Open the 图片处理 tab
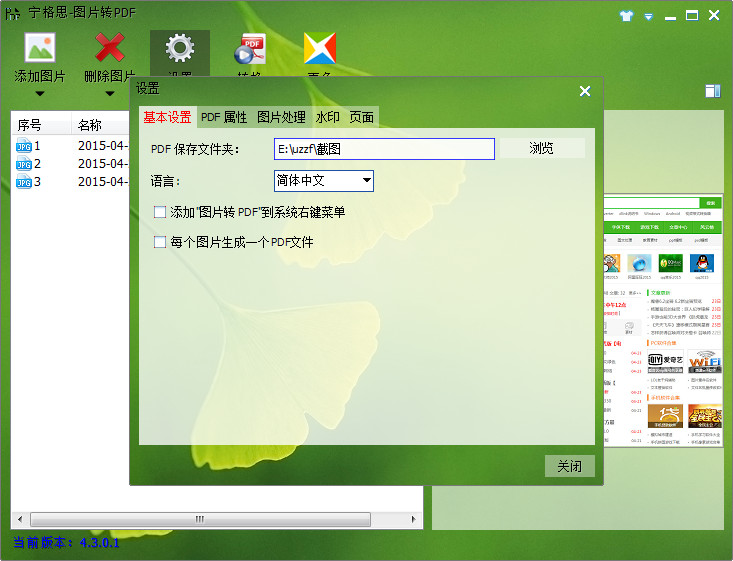733x561 pixels. [x=281, y=117]
